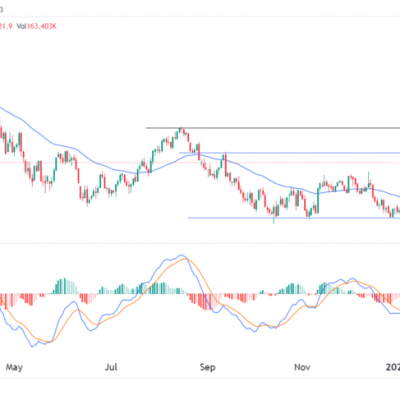Click the upper blue horizontal line near Sep

(x=289, y=153)
